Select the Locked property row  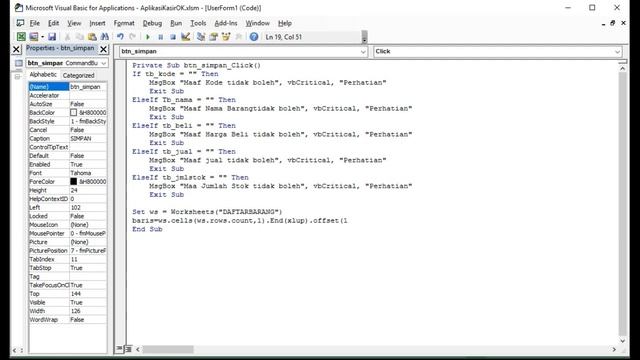[67, 216]
